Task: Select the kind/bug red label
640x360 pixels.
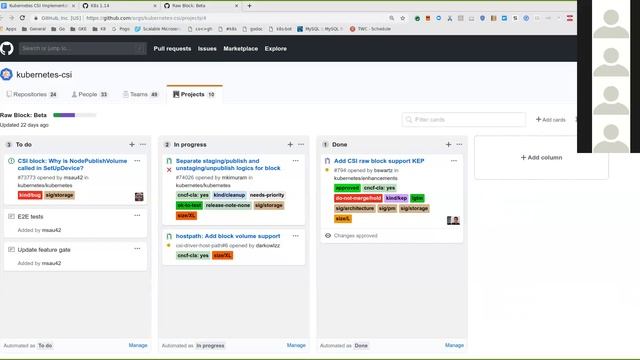Action: point(30,195)
